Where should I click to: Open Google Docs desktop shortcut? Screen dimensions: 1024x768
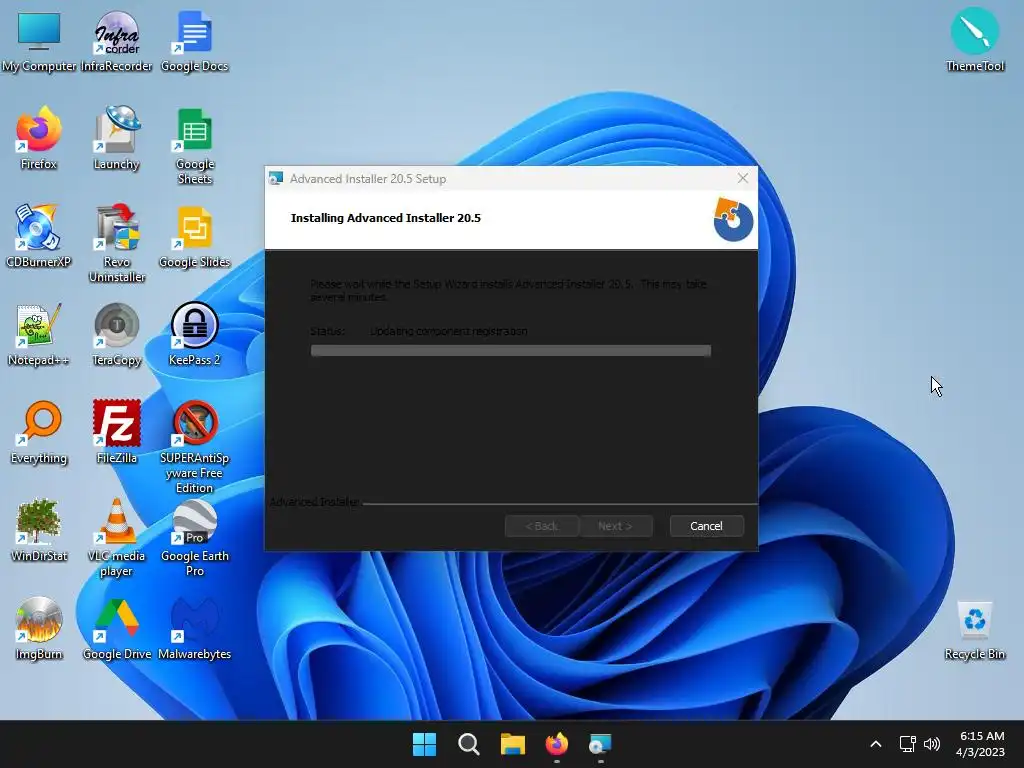(195, 40)
